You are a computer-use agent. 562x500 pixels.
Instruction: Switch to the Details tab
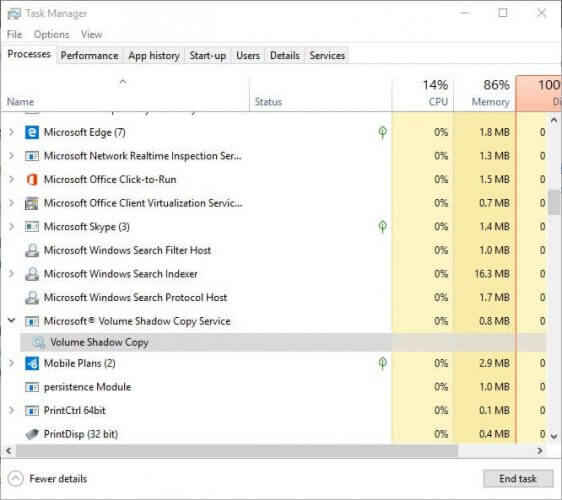point(285,56)
